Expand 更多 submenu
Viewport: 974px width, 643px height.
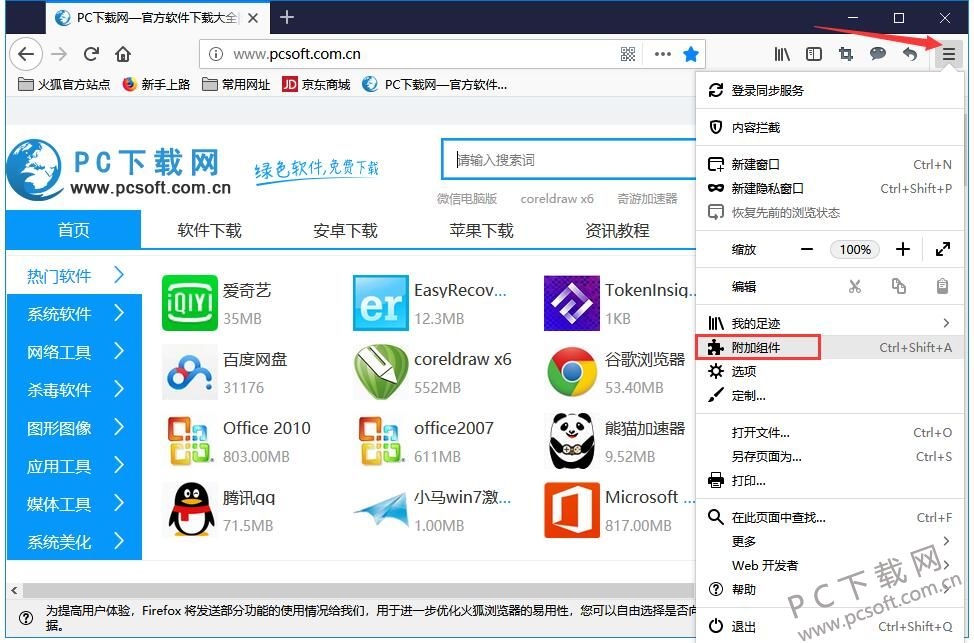point(830,541)
